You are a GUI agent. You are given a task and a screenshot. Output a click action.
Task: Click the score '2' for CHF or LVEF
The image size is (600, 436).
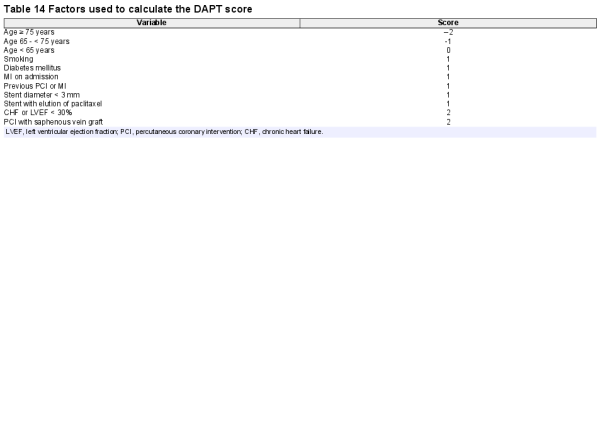pyautogui.click(x=448, y=113)
